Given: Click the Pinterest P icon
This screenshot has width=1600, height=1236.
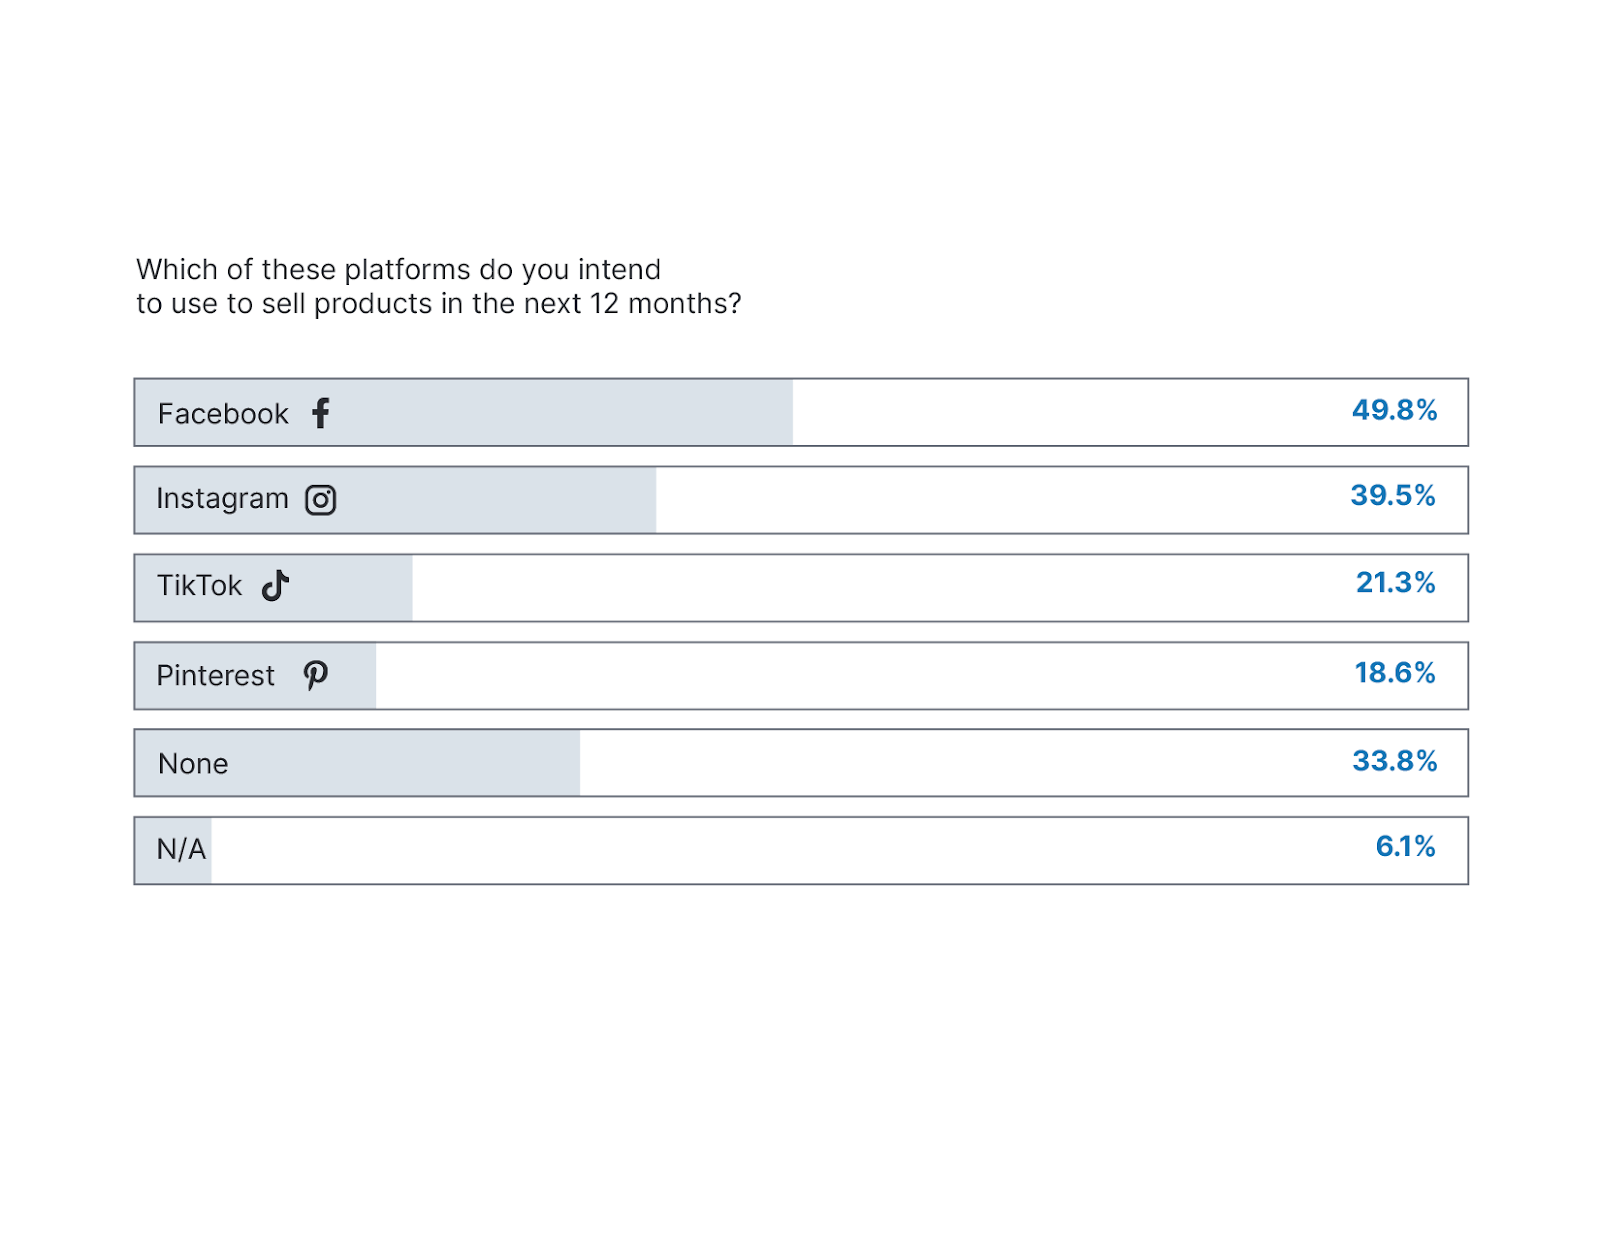Looking at the screenshot, I should pyautogui.click(x=316, y=675).
